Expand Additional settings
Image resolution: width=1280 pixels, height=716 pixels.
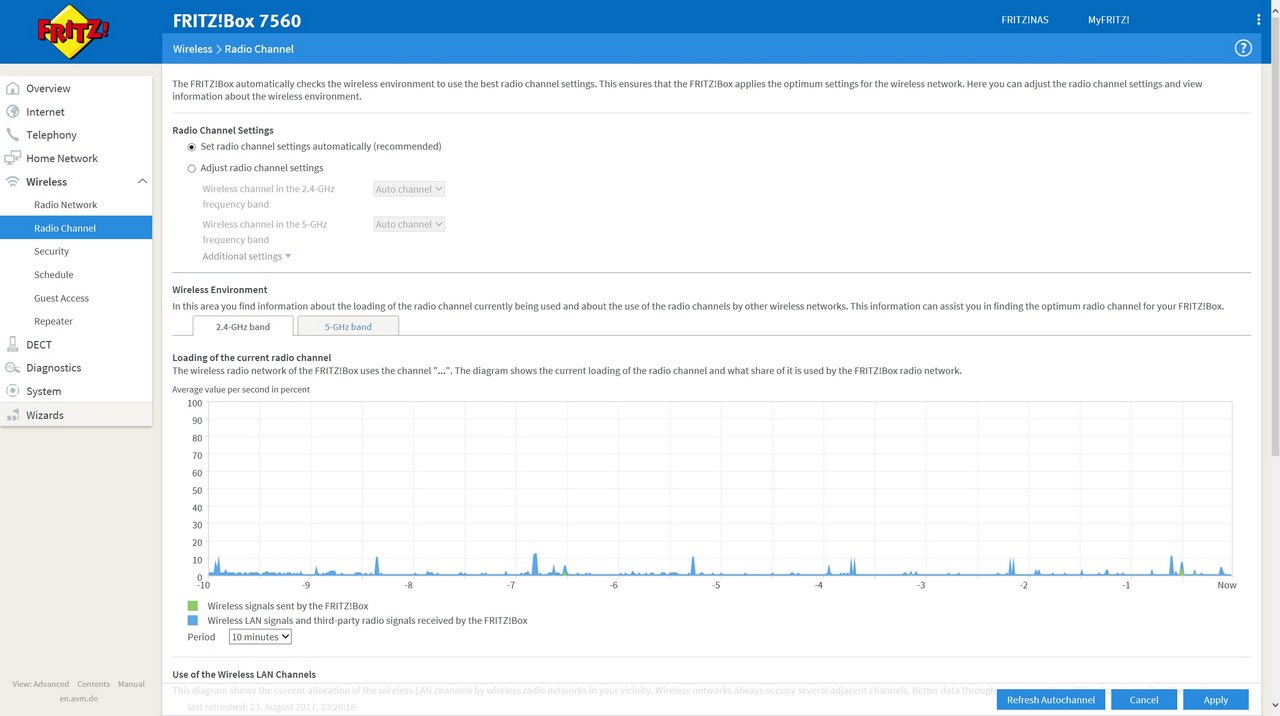pyautogui.click(x=247, y=256)
